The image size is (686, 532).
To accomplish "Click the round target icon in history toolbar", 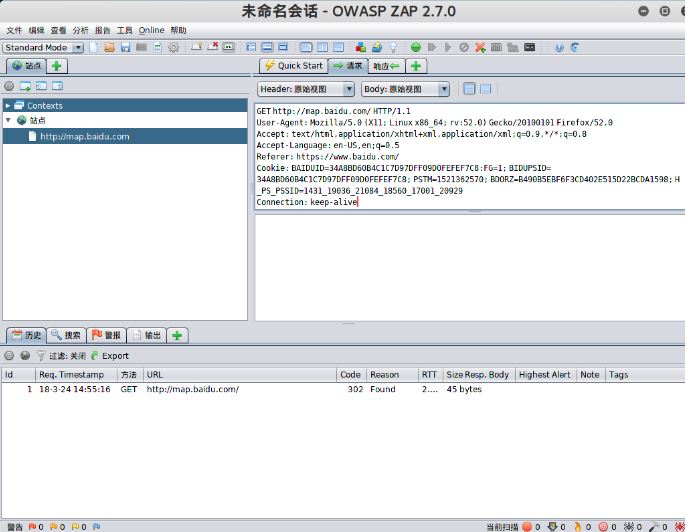I will tap(9, 356).
